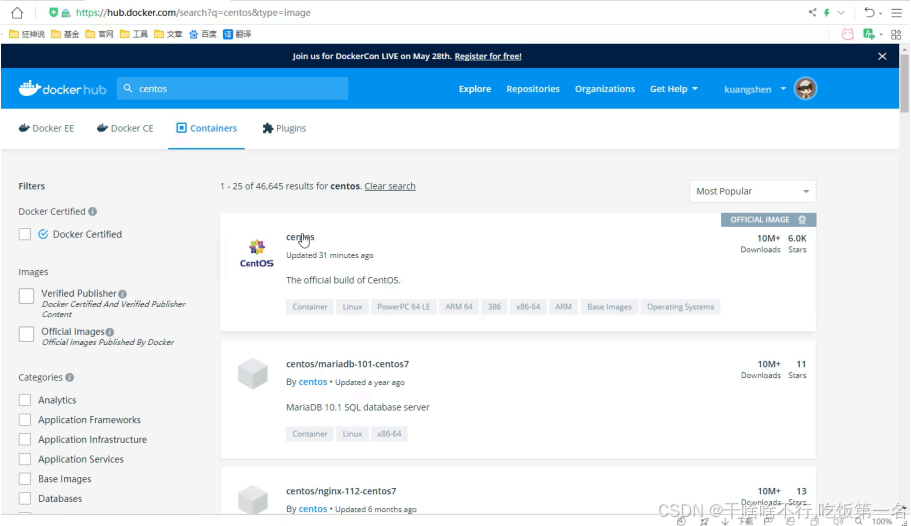Viewport: 911px width, 526px height.
Task: Click the OFFICIAL IMAGE badge
Action: [768, 220]
